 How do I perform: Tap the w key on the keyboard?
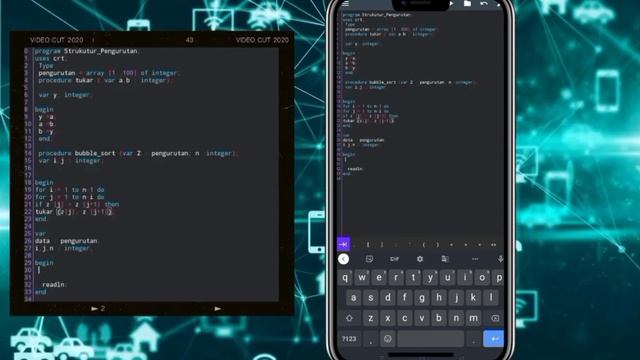(x=362, y=278)
